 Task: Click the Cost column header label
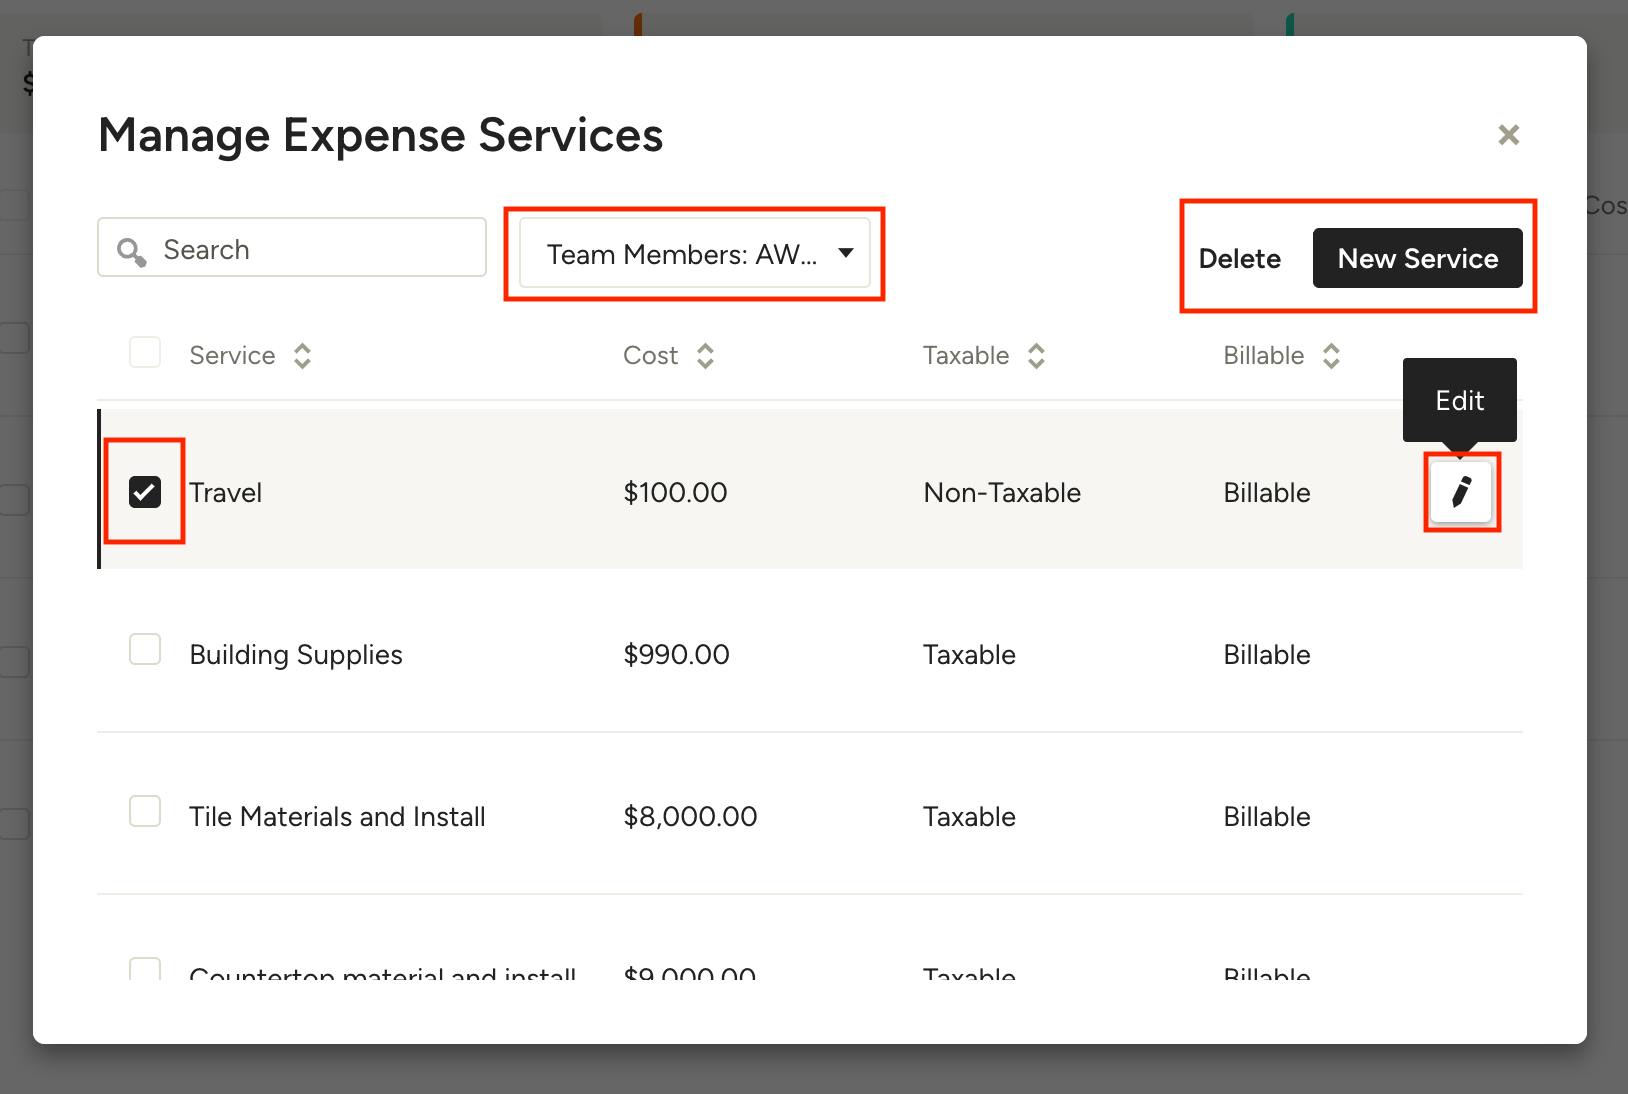click(651, 356)
